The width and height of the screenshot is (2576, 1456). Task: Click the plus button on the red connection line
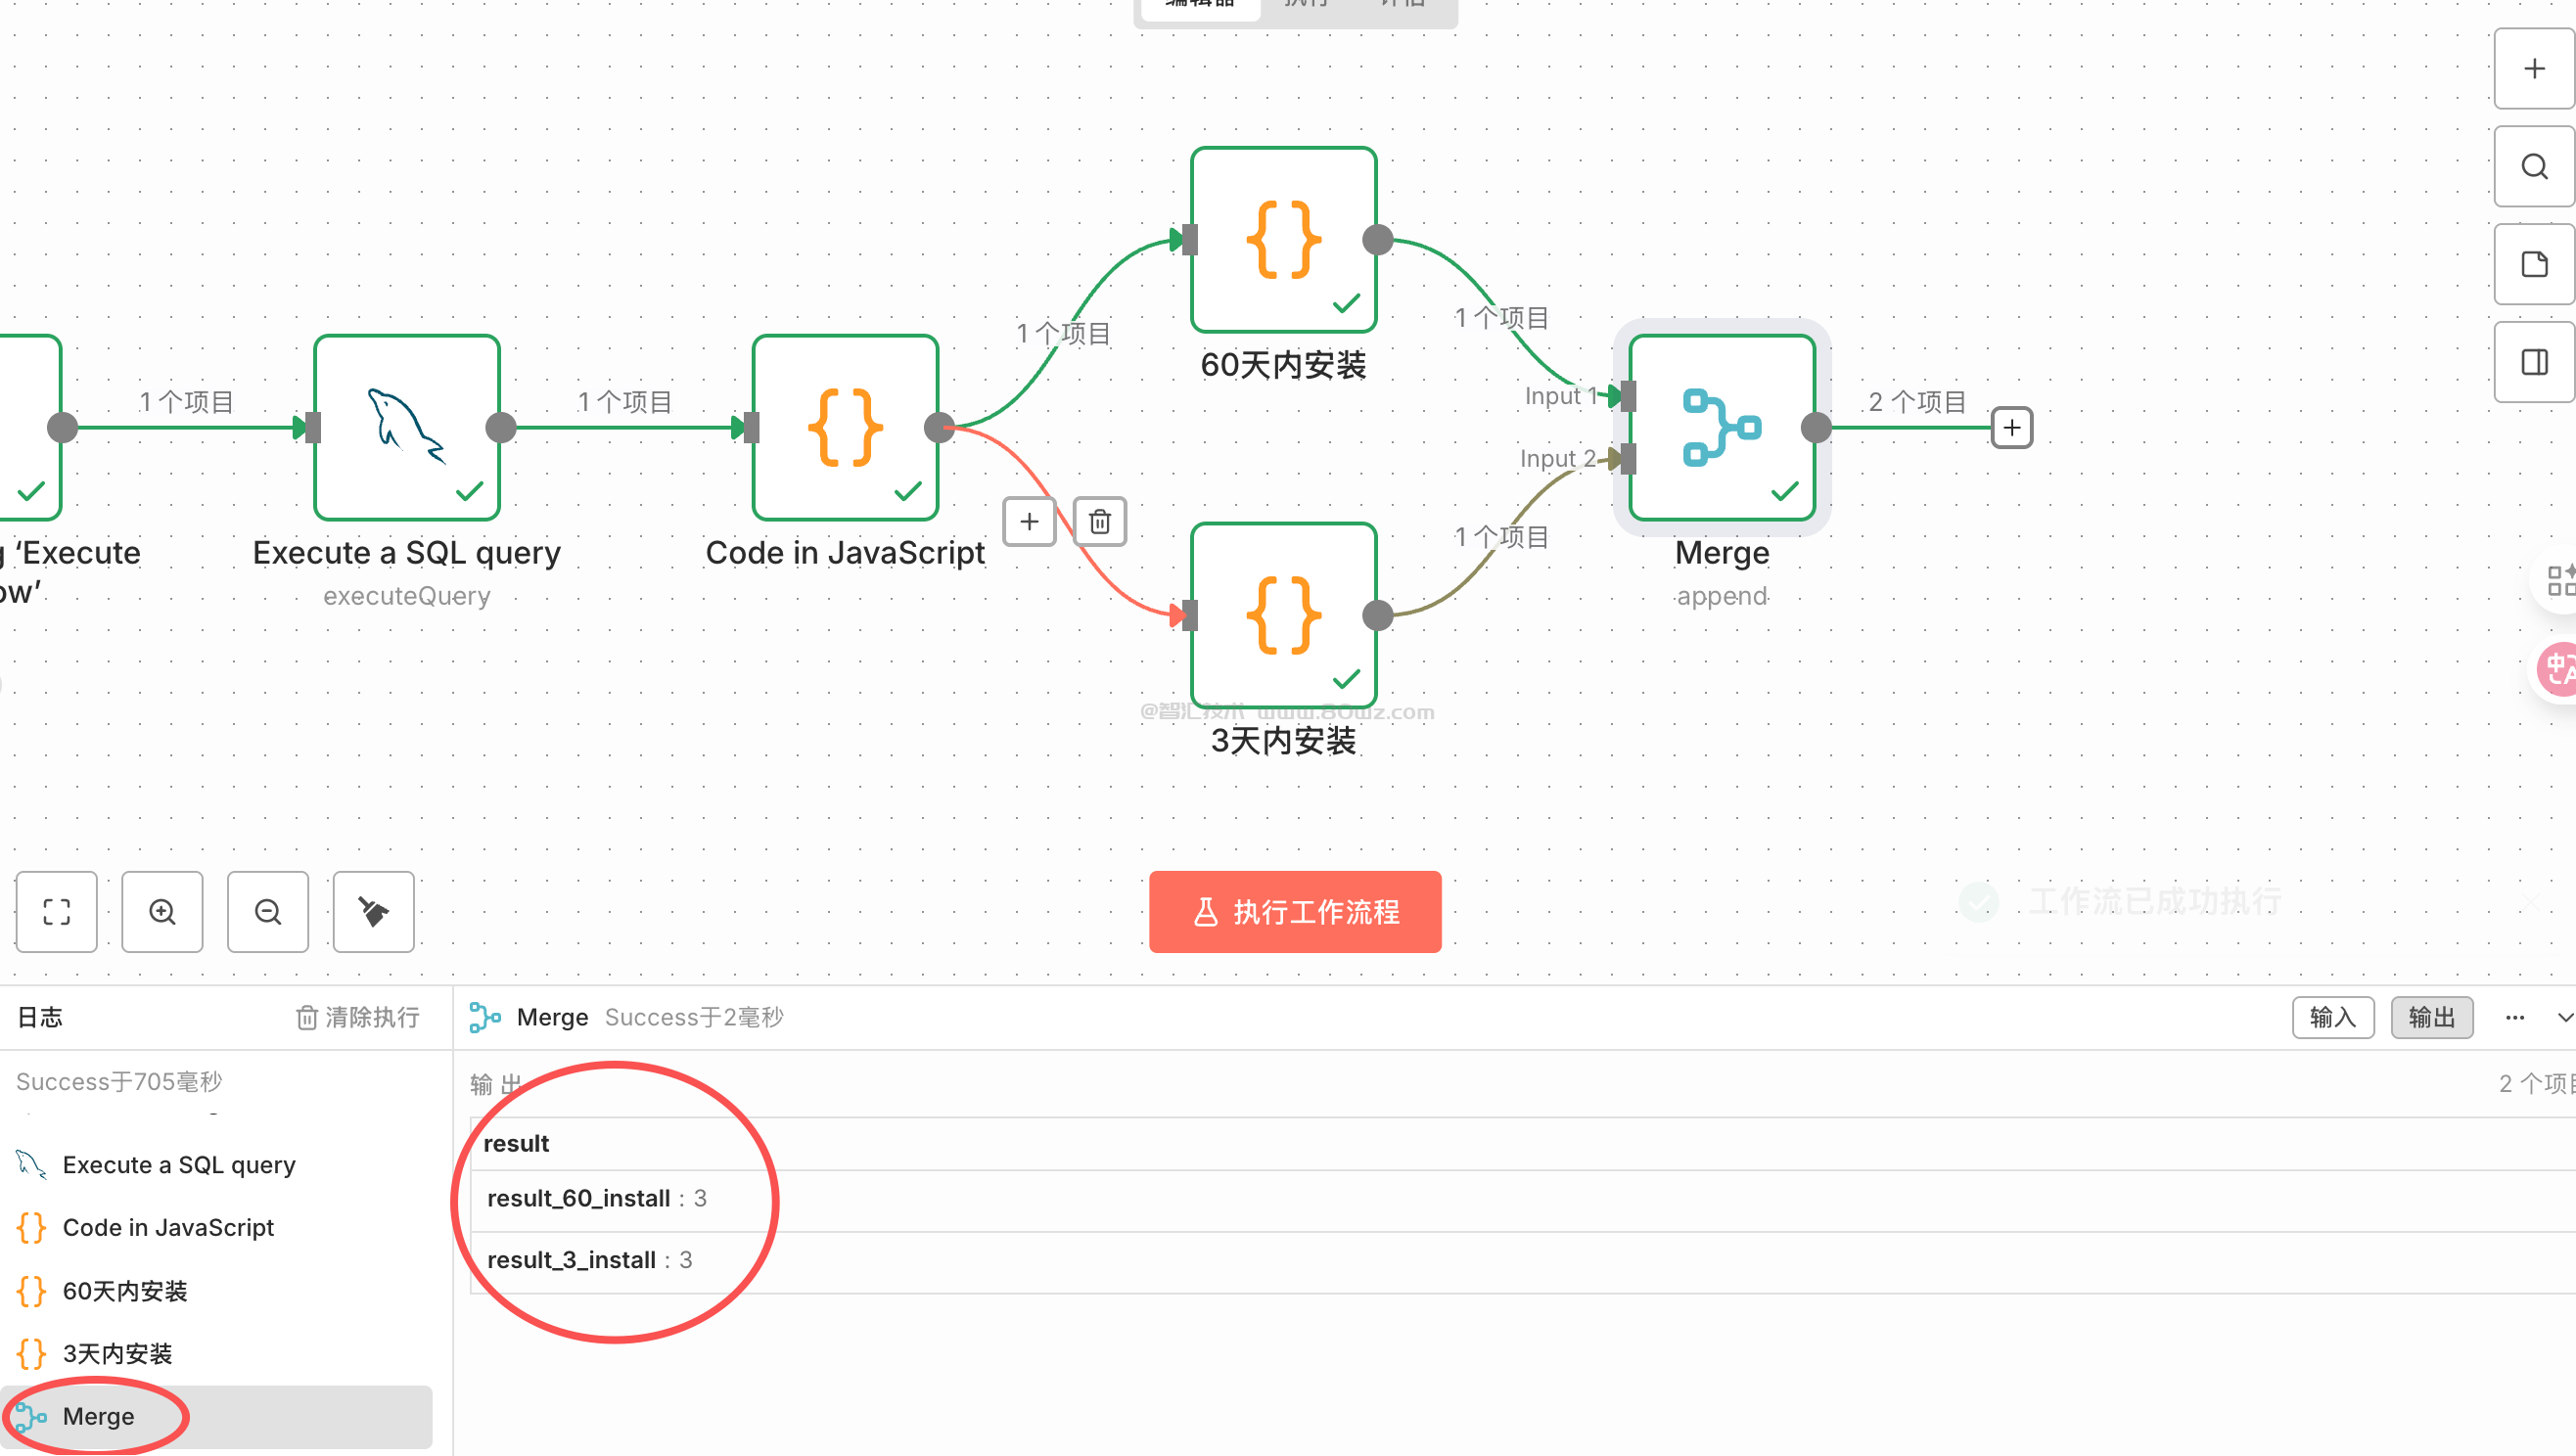point(1029,521)
